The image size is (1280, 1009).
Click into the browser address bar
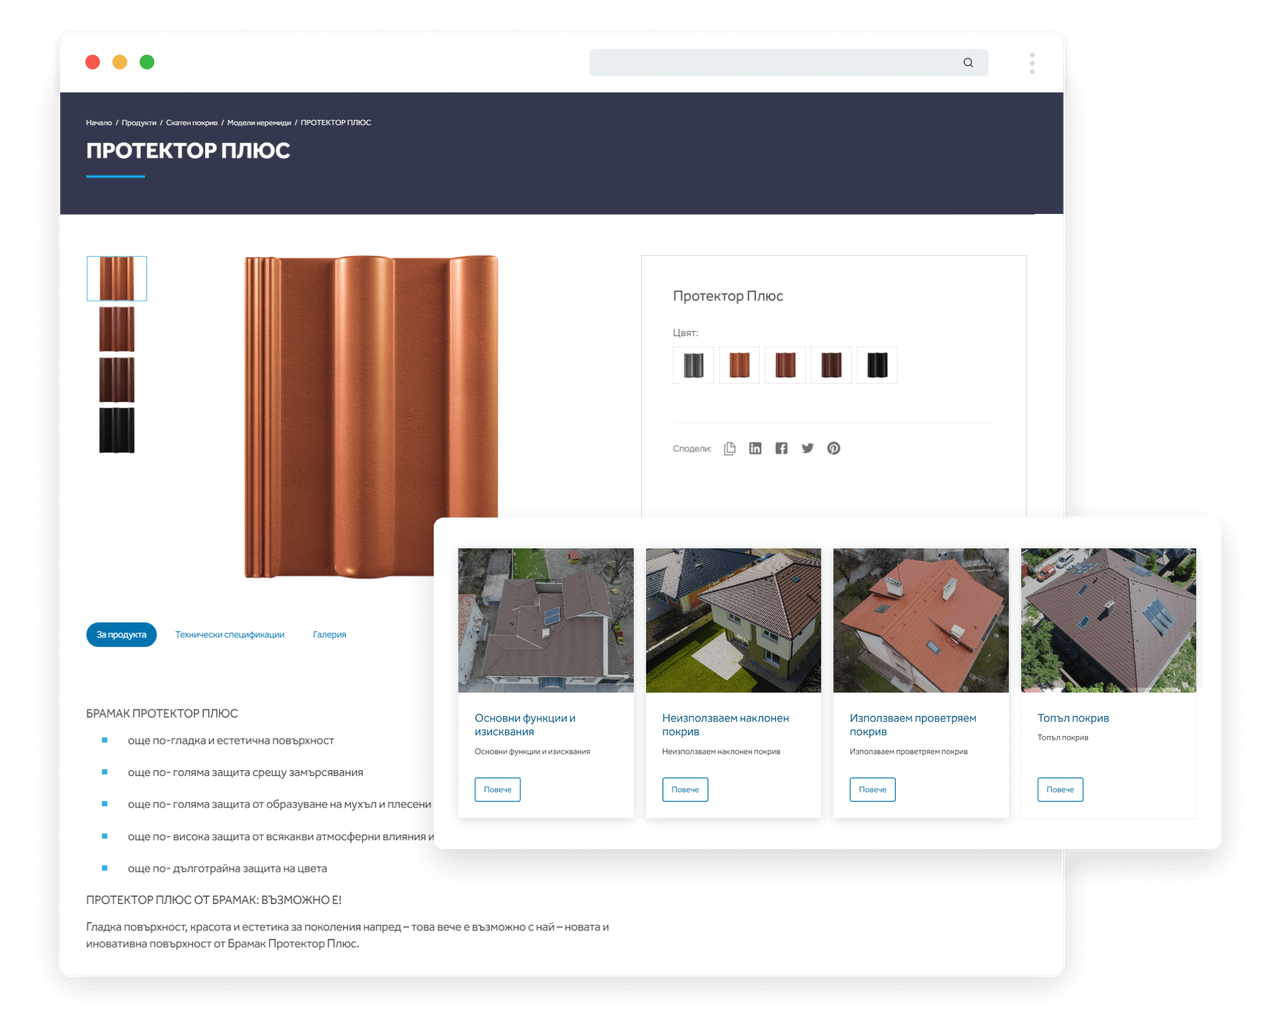point(789,63)
